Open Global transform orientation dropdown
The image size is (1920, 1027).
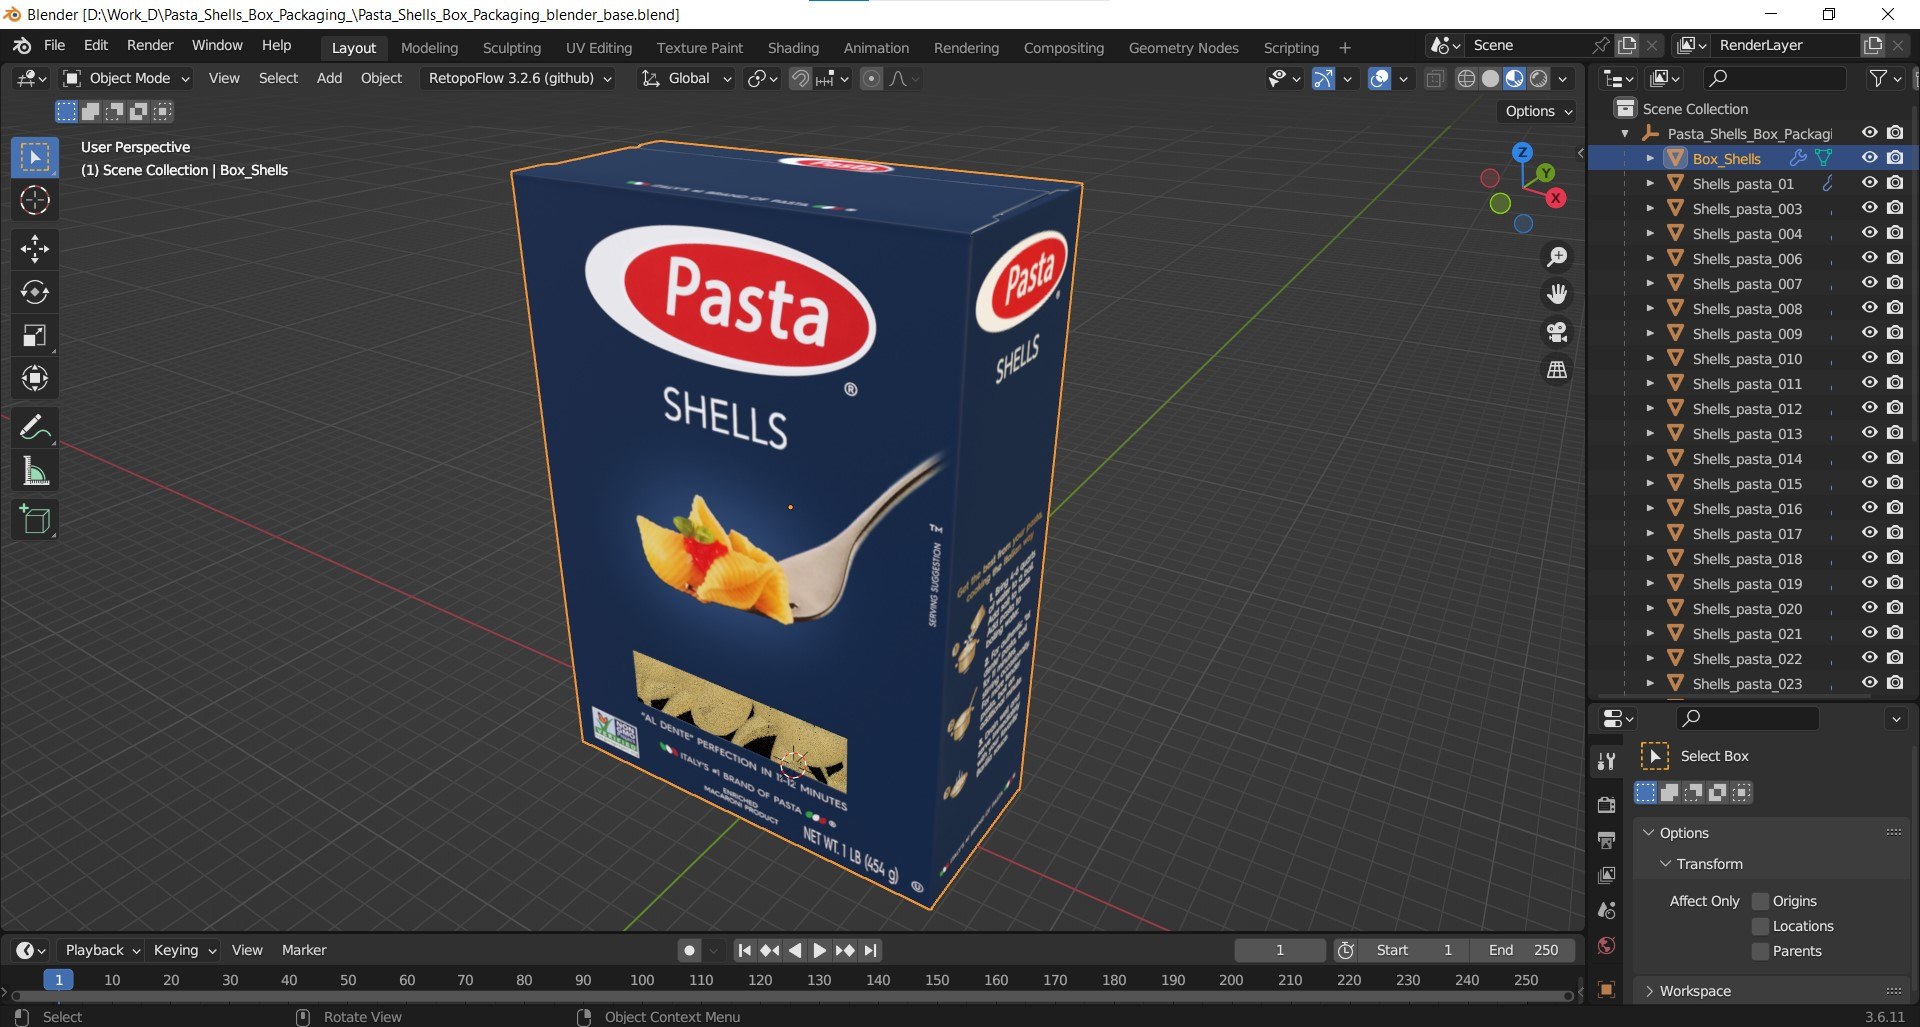[687, 78]
